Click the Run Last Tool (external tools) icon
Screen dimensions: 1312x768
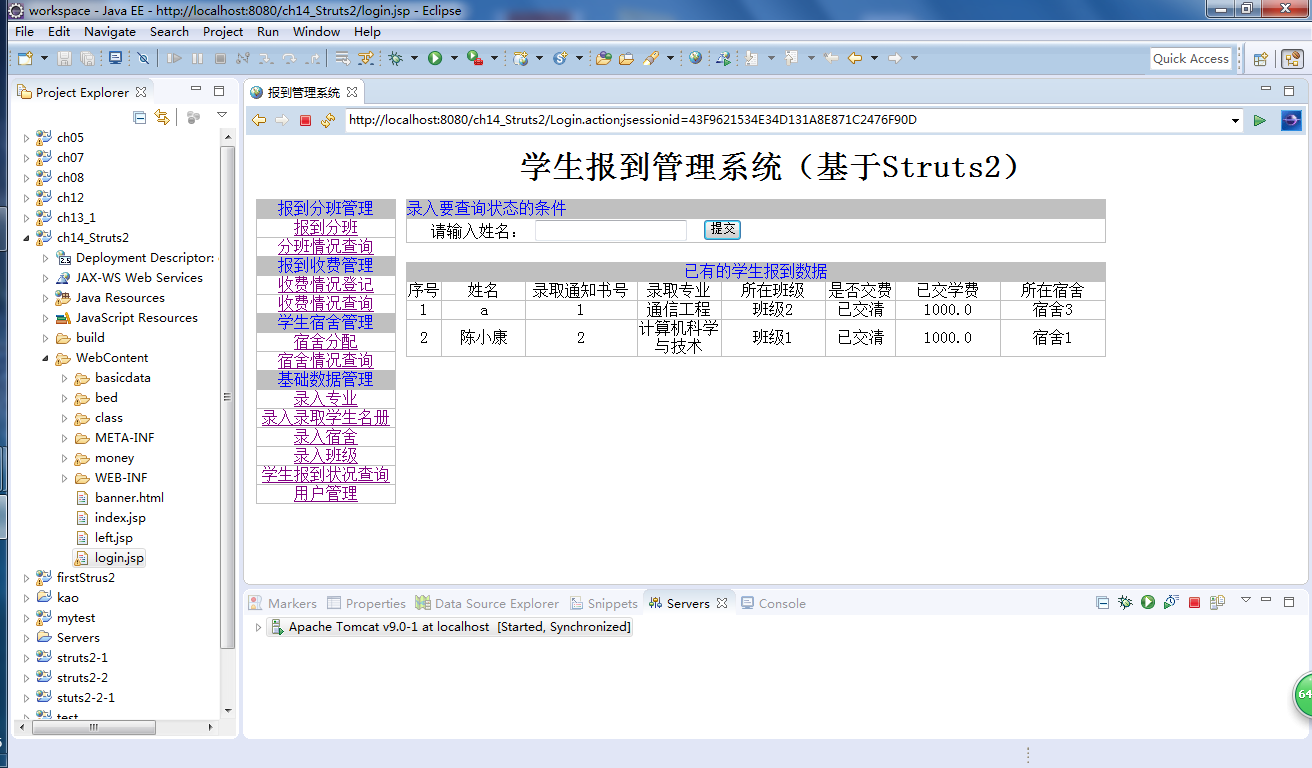(x=475, y=58)
